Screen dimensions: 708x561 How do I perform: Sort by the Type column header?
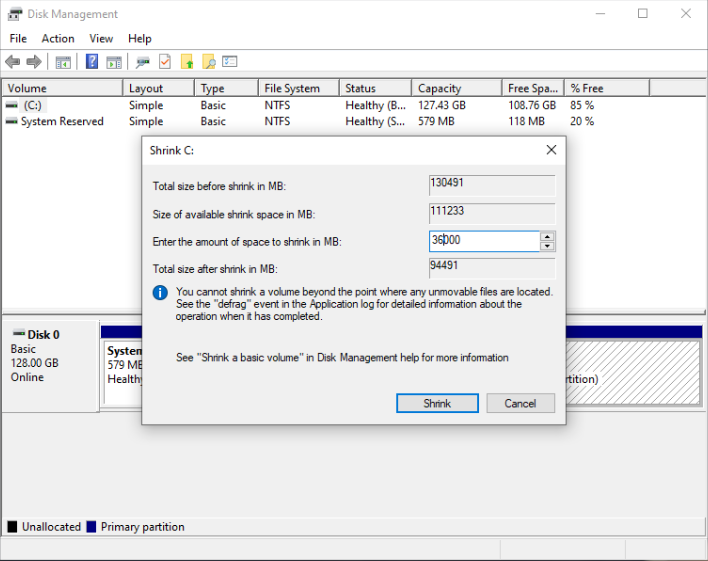click(227, 88)
